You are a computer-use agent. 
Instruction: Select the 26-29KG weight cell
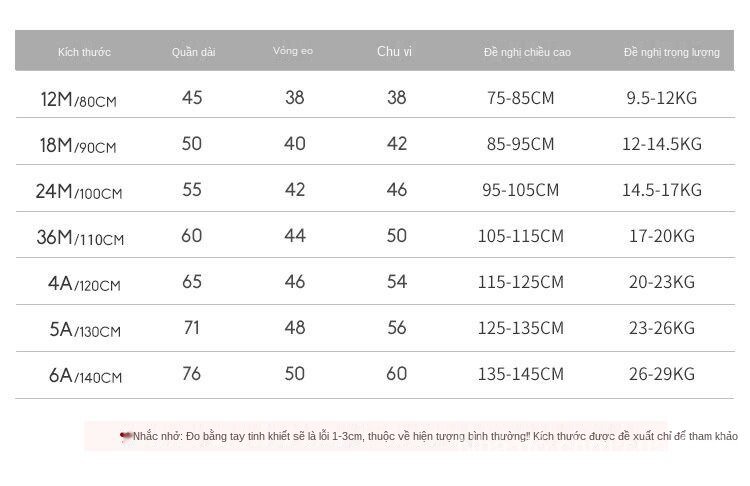[x=660, y=375]
